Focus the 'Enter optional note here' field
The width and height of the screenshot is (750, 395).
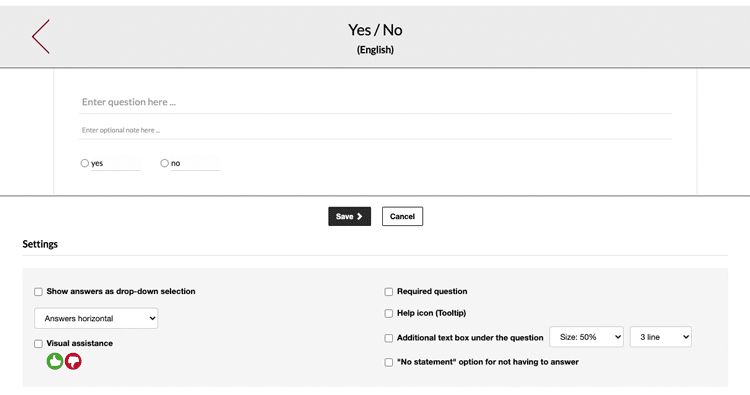click(x=375, y=130)
